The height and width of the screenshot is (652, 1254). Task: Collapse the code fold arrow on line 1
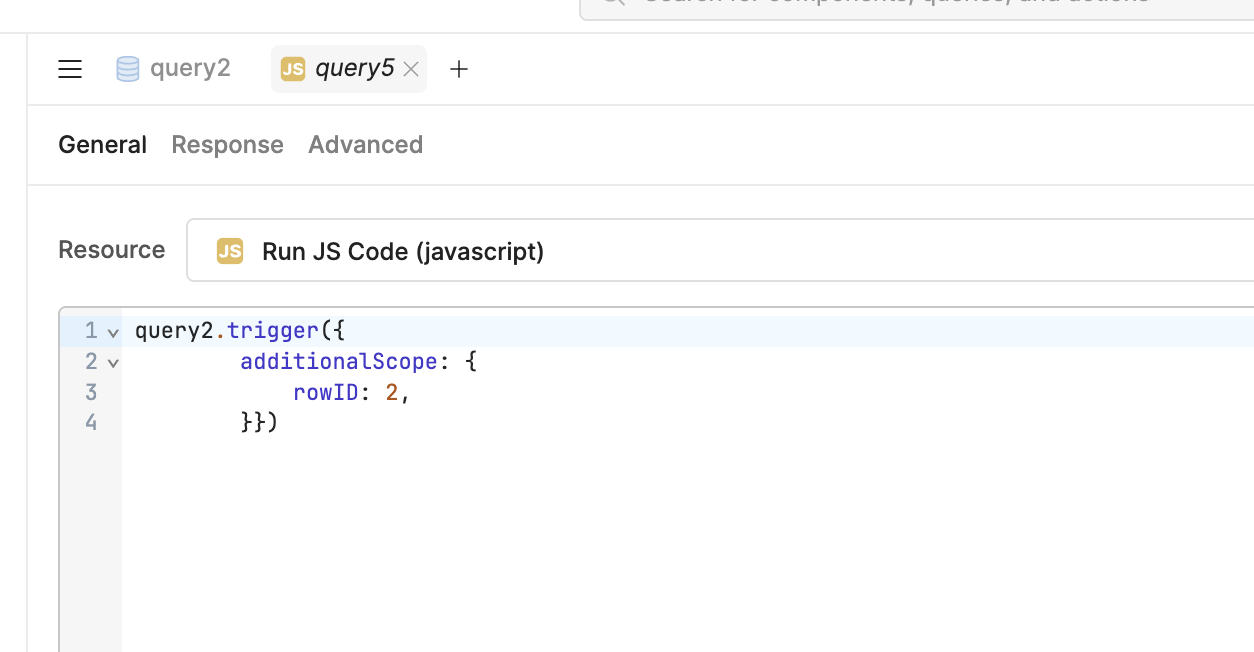point(113,332)
